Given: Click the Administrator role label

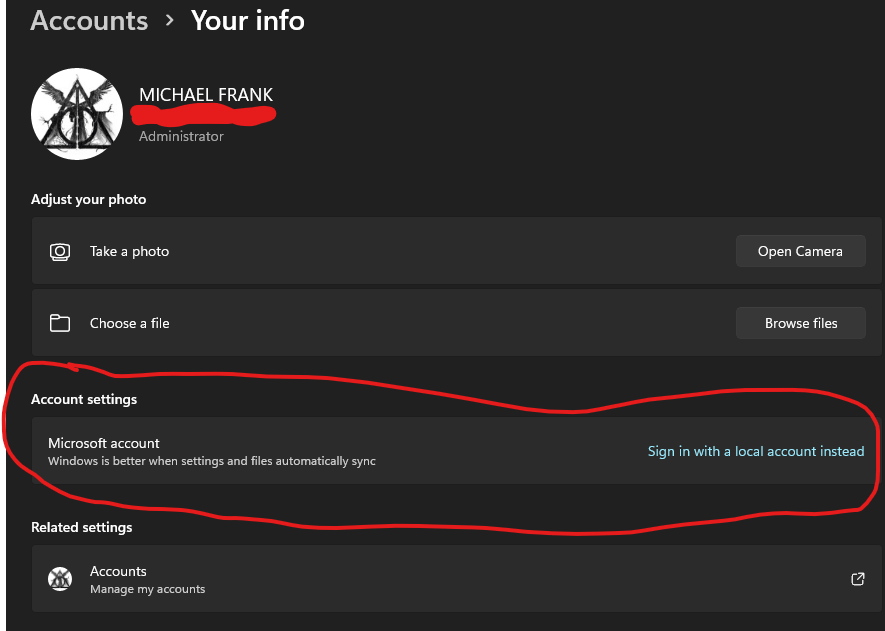Looking at the screenshot, I should 181,137.
